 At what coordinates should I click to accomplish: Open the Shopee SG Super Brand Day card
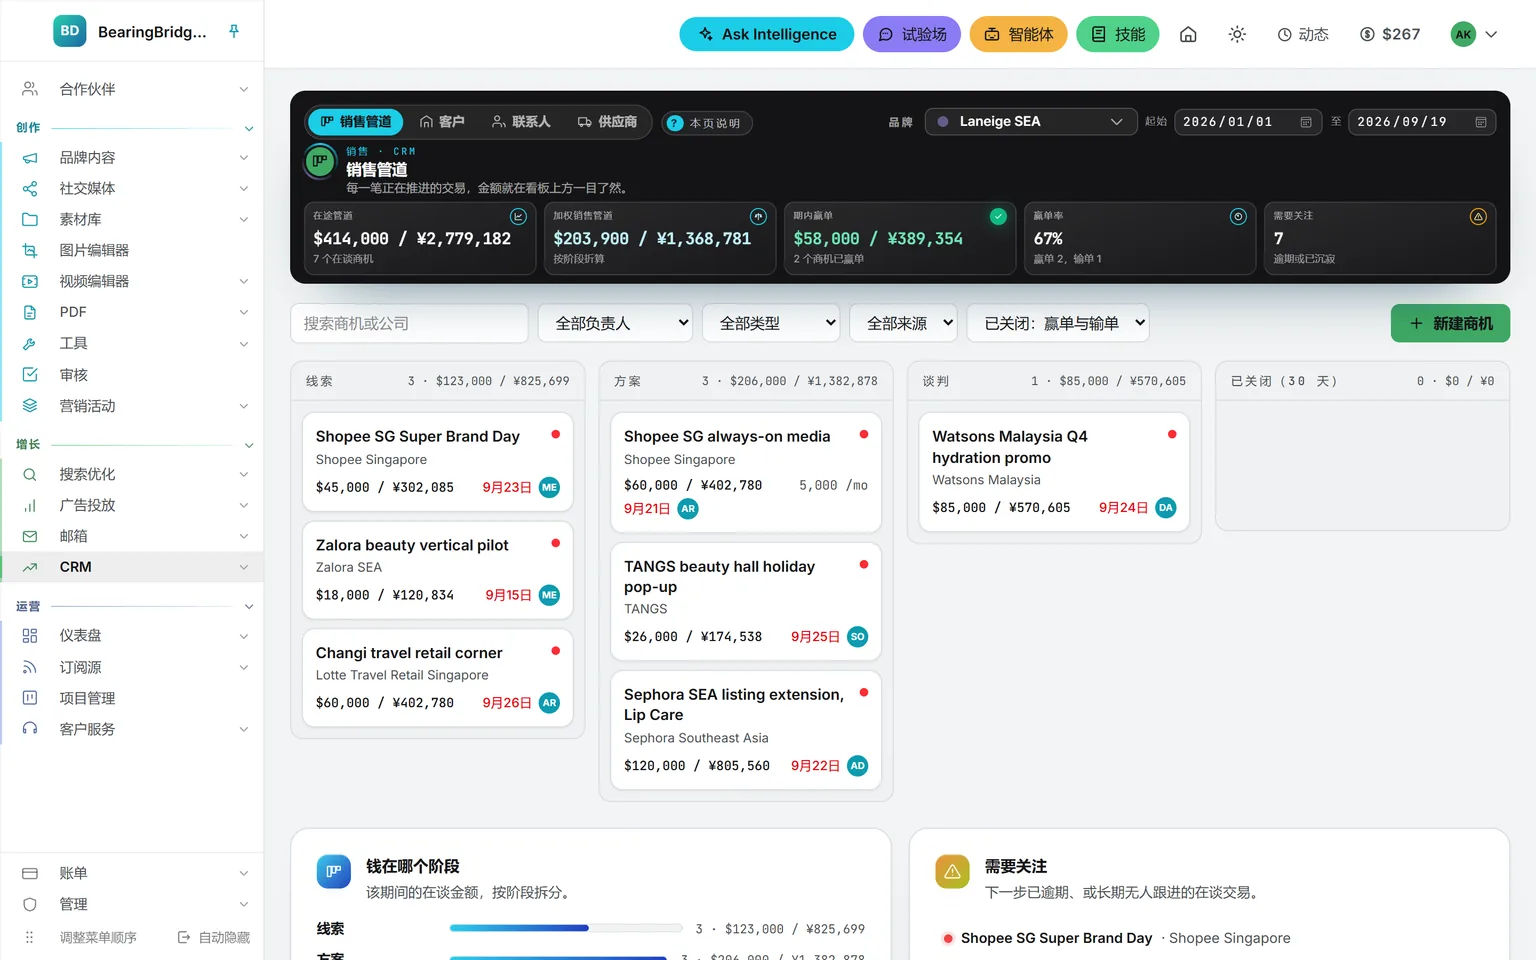tap(438, 461)
